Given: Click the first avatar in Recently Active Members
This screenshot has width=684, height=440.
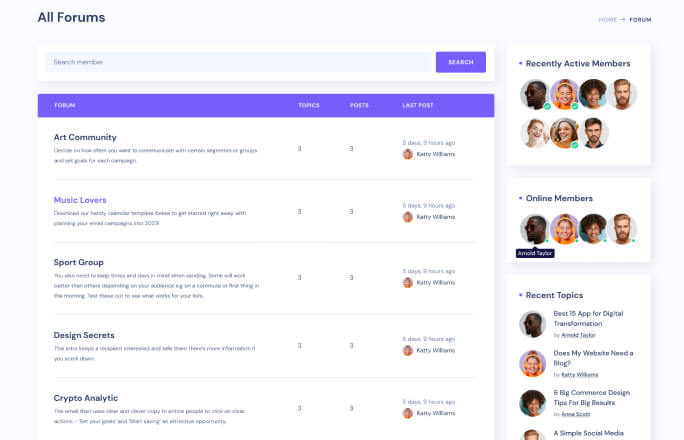Looking at the screenshot, I should pyautogui.click(x=535, y=95).
